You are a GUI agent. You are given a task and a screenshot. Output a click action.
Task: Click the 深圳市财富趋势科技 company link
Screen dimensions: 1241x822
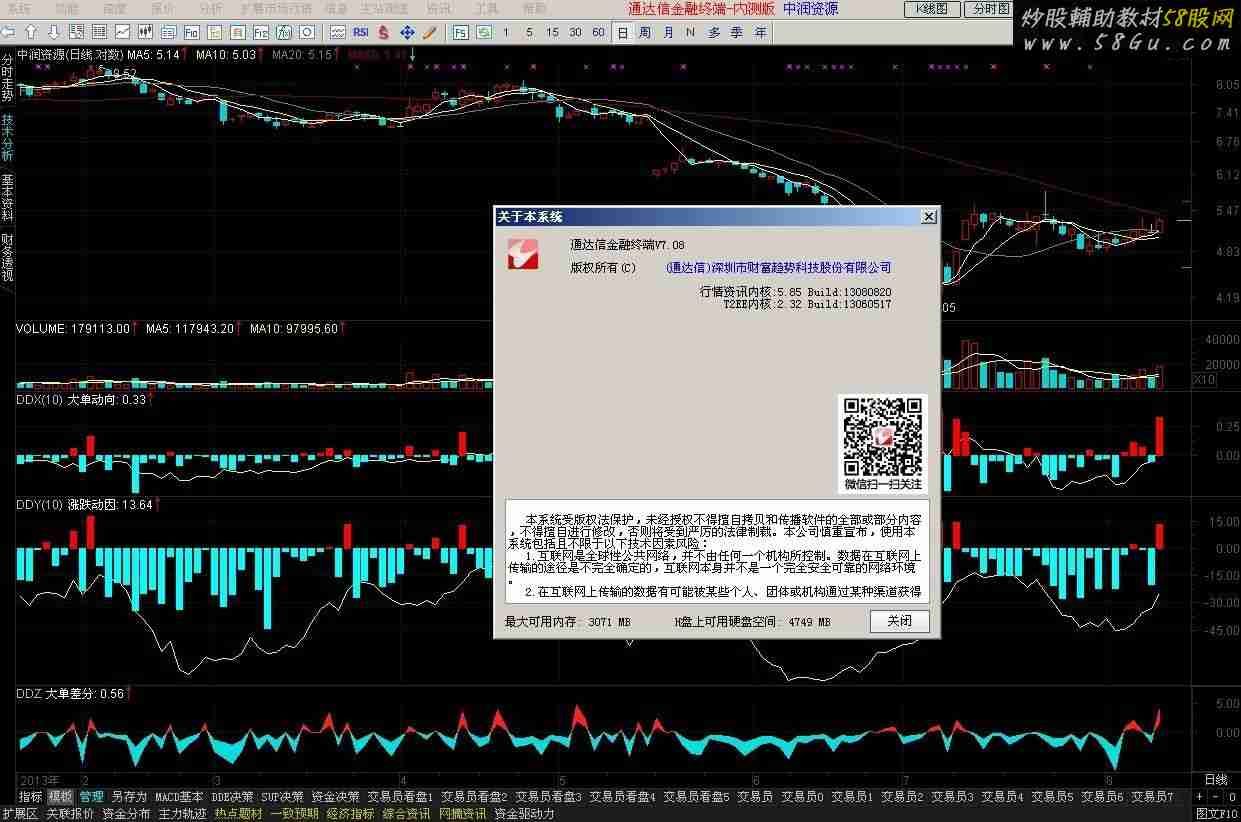(x=778, y=268)
